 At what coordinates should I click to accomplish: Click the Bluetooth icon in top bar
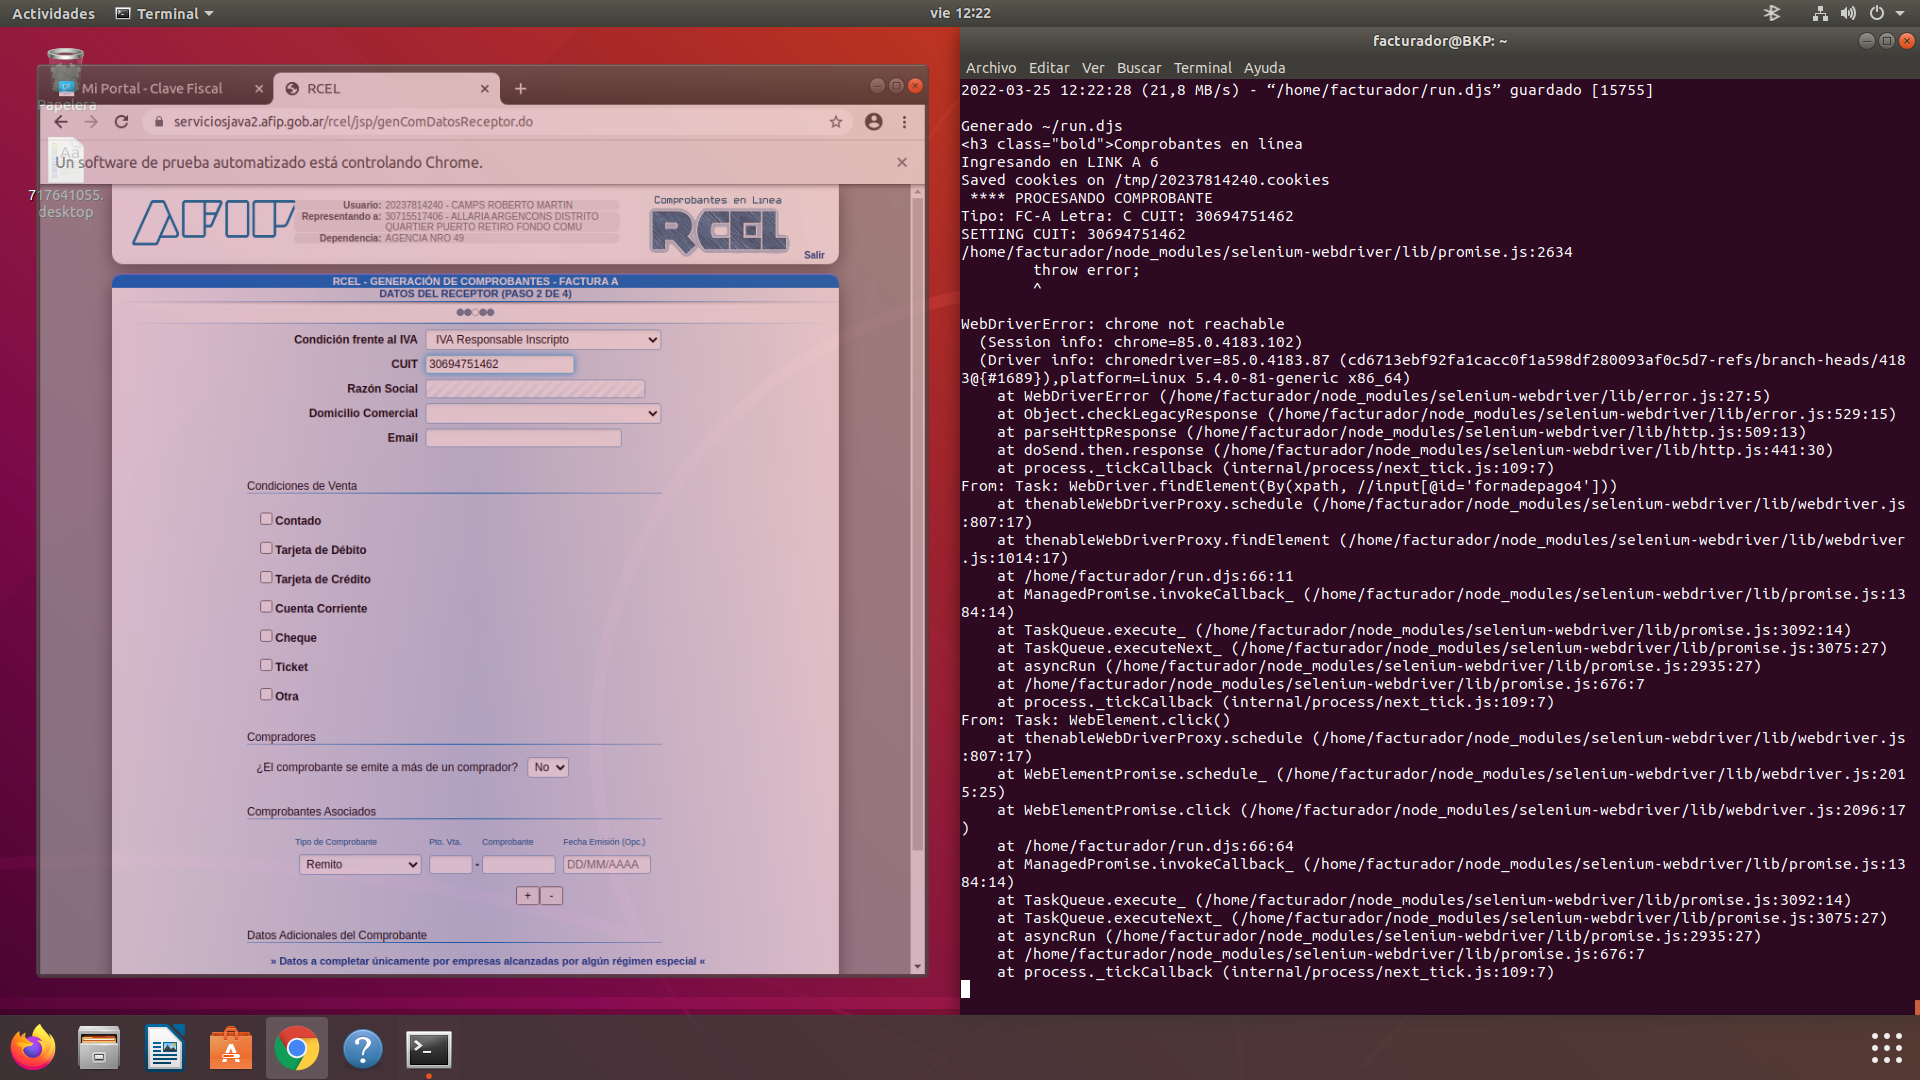(x=1772, y=13)
